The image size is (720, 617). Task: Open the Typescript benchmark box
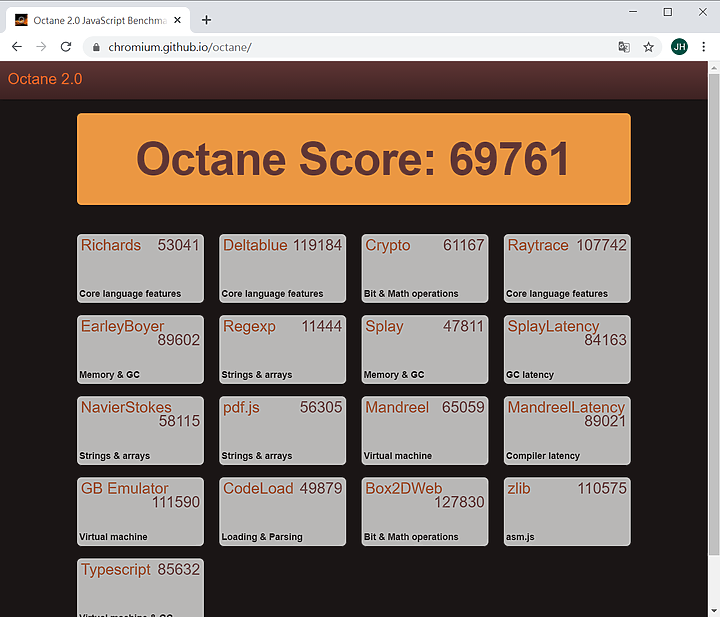coord(140,588)
